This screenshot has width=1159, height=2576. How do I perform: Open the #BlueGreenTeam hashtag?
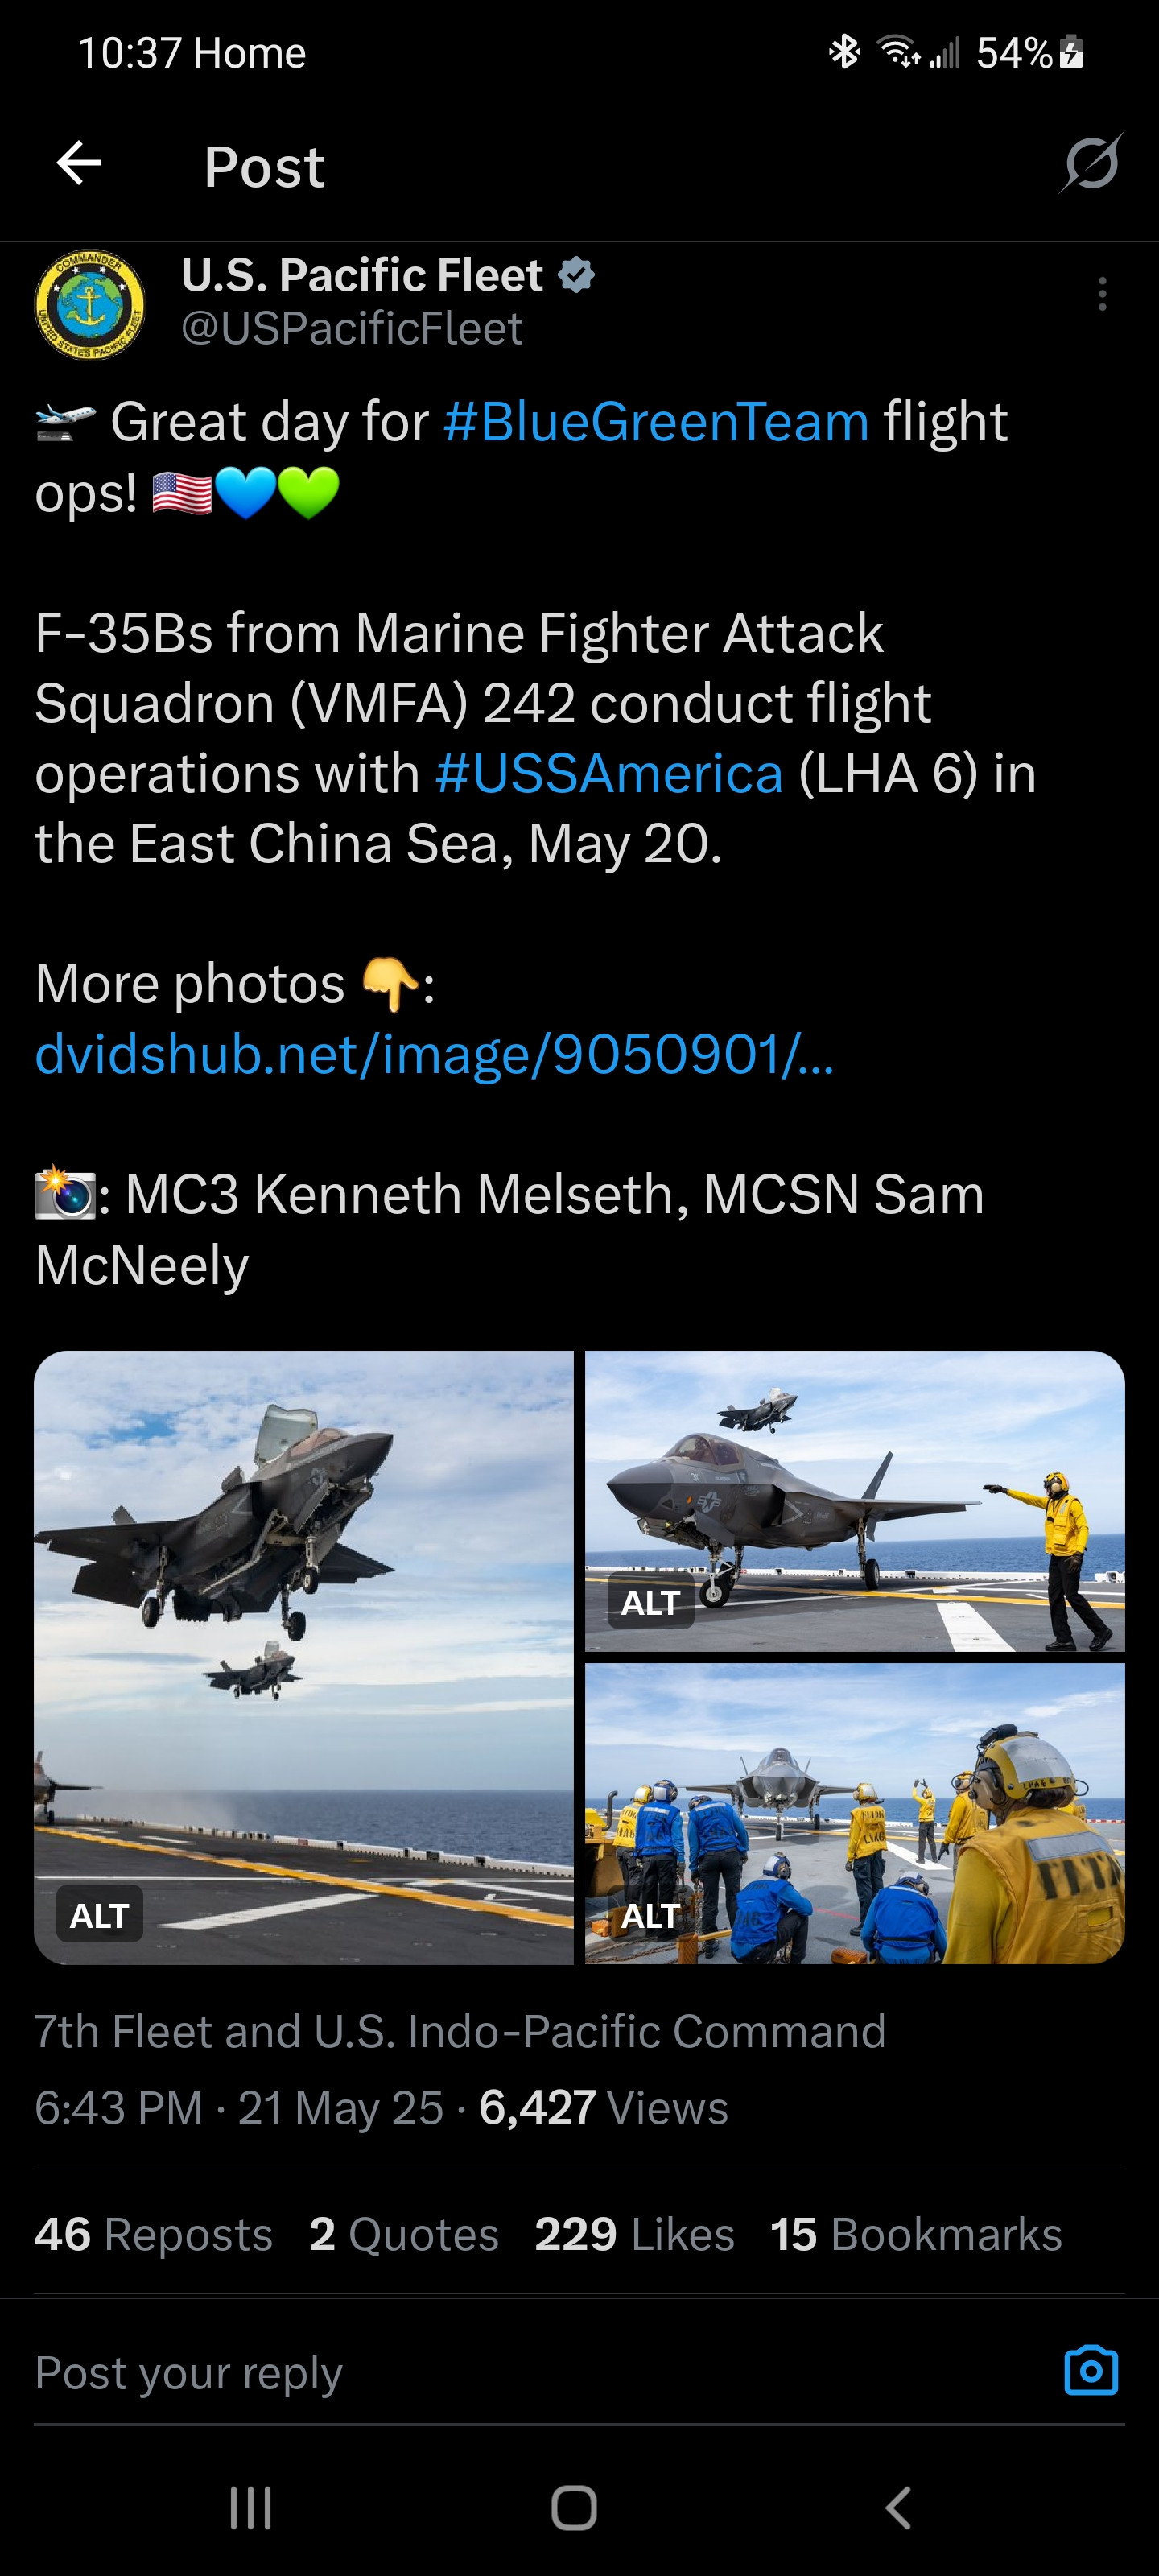[656, 422]
